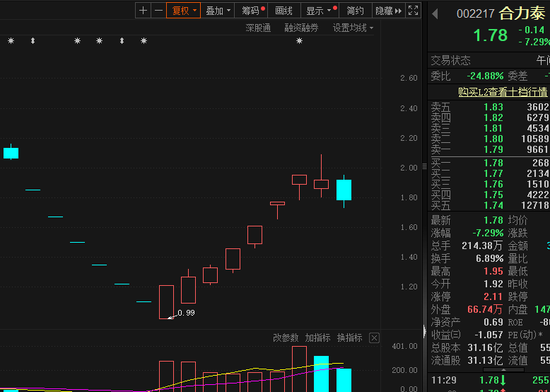The height and width of the screenshot is (392, 550).
Task: Close the volume indicator panel
Action: pos(374,338)
